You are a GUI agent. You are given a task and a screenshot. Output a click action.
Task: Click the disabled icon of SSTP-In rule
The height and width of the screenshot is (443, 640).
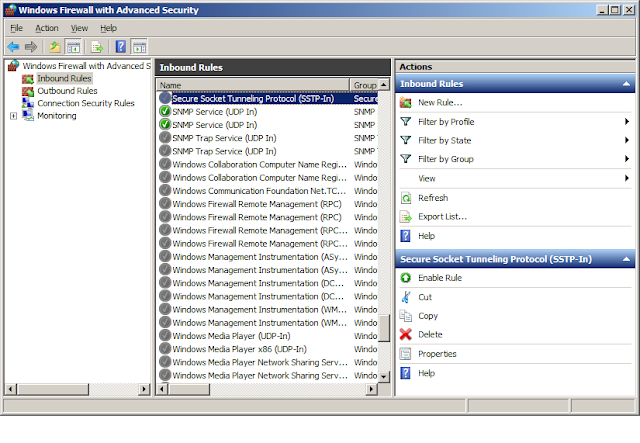pos(165,98)
